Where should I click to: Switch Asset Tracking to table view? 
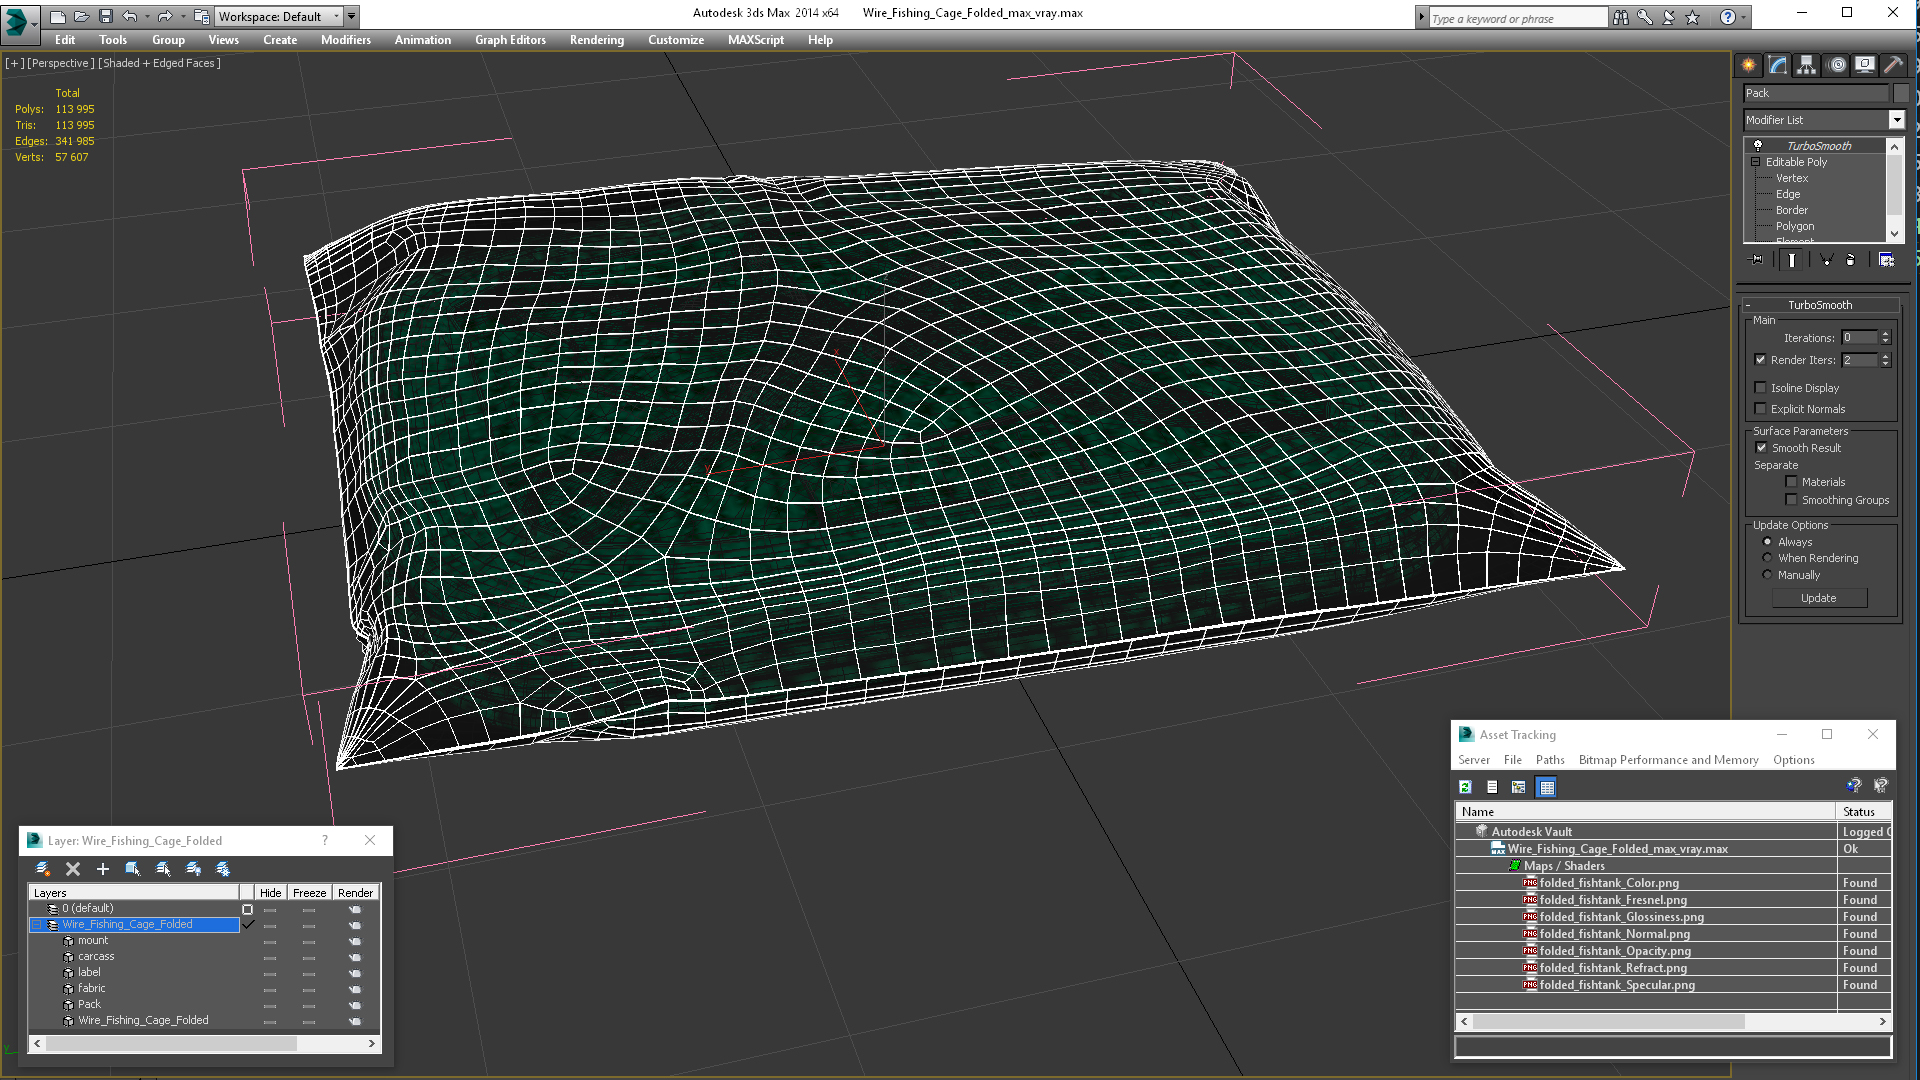[x=1547, y=787]
